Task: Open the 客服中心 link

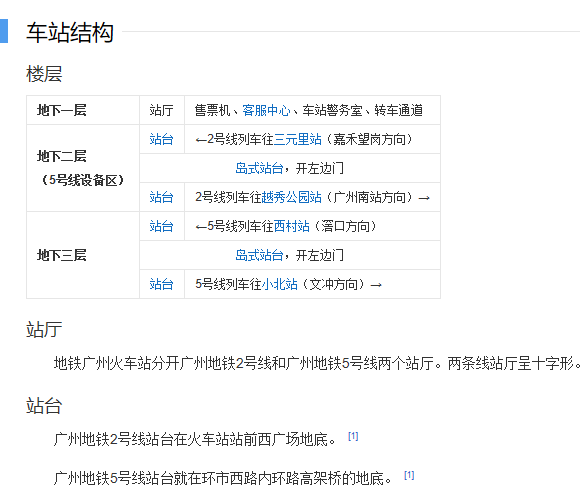Action: pos(266,110)
